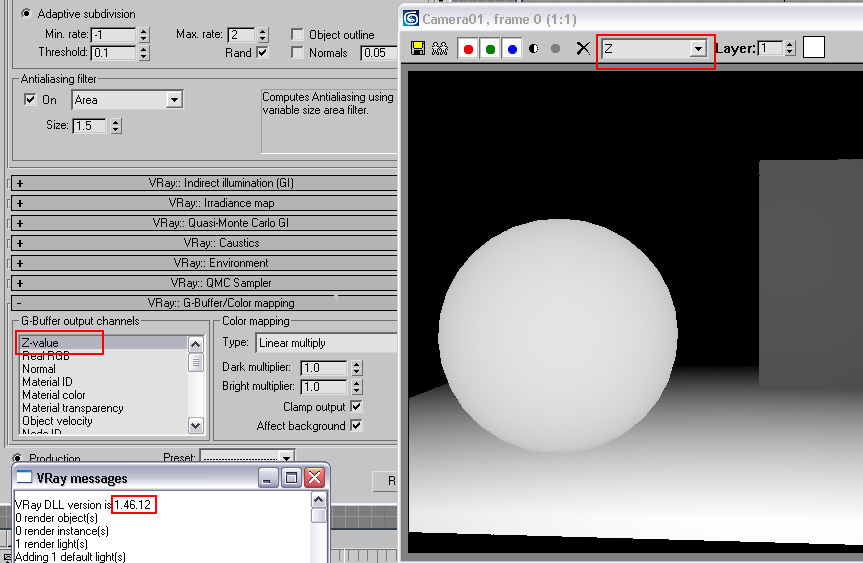Select the Adaptive subdivision radio button
This screenshot has width=863, height=563.
pos(25,13)
